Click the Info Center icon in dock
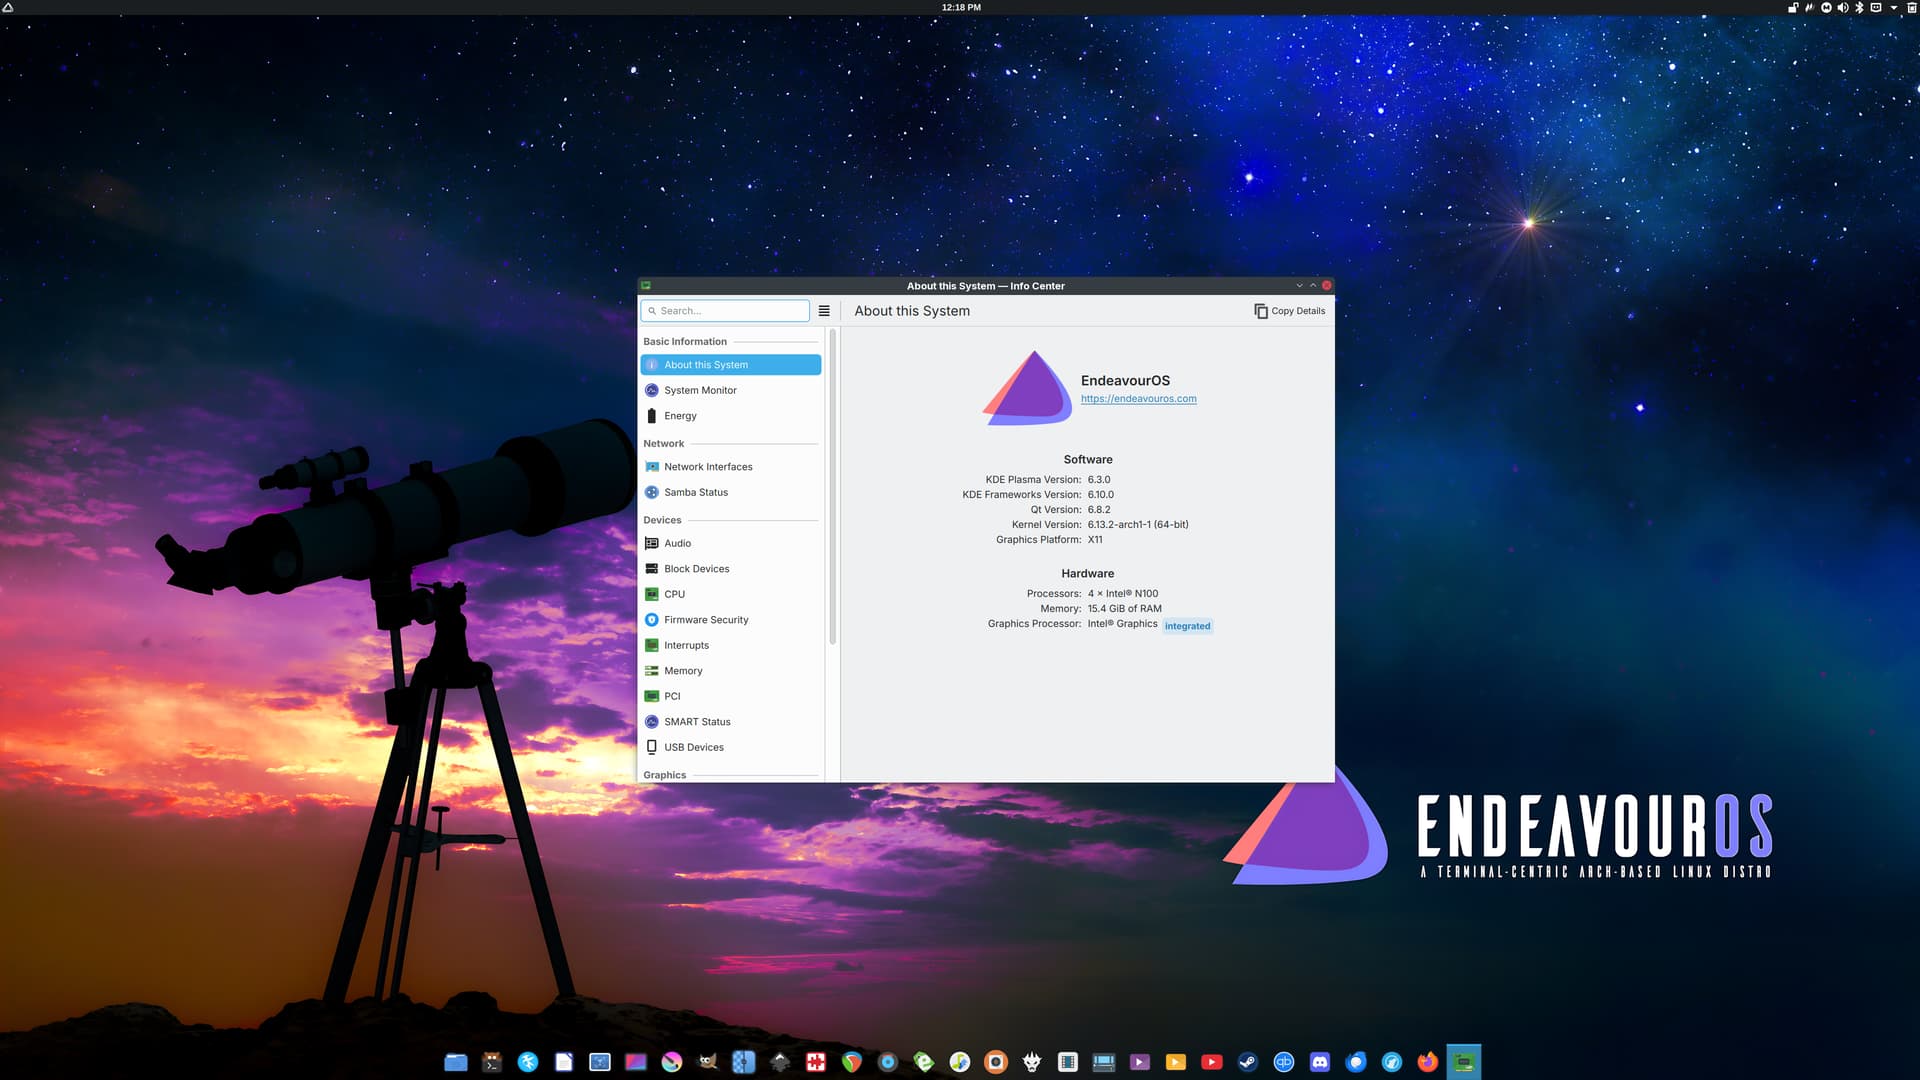Screen dimensions: 1920x1080 click(x=1464, y=1062)
